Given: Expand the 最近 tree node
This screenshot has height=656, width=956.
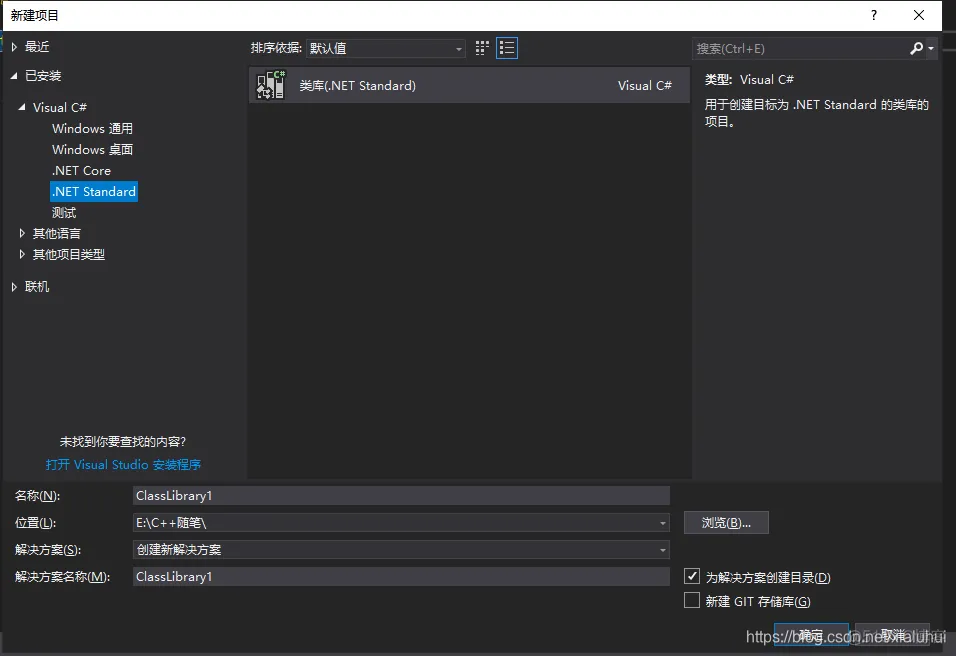Looking at the screenshot, I should 14,47.
